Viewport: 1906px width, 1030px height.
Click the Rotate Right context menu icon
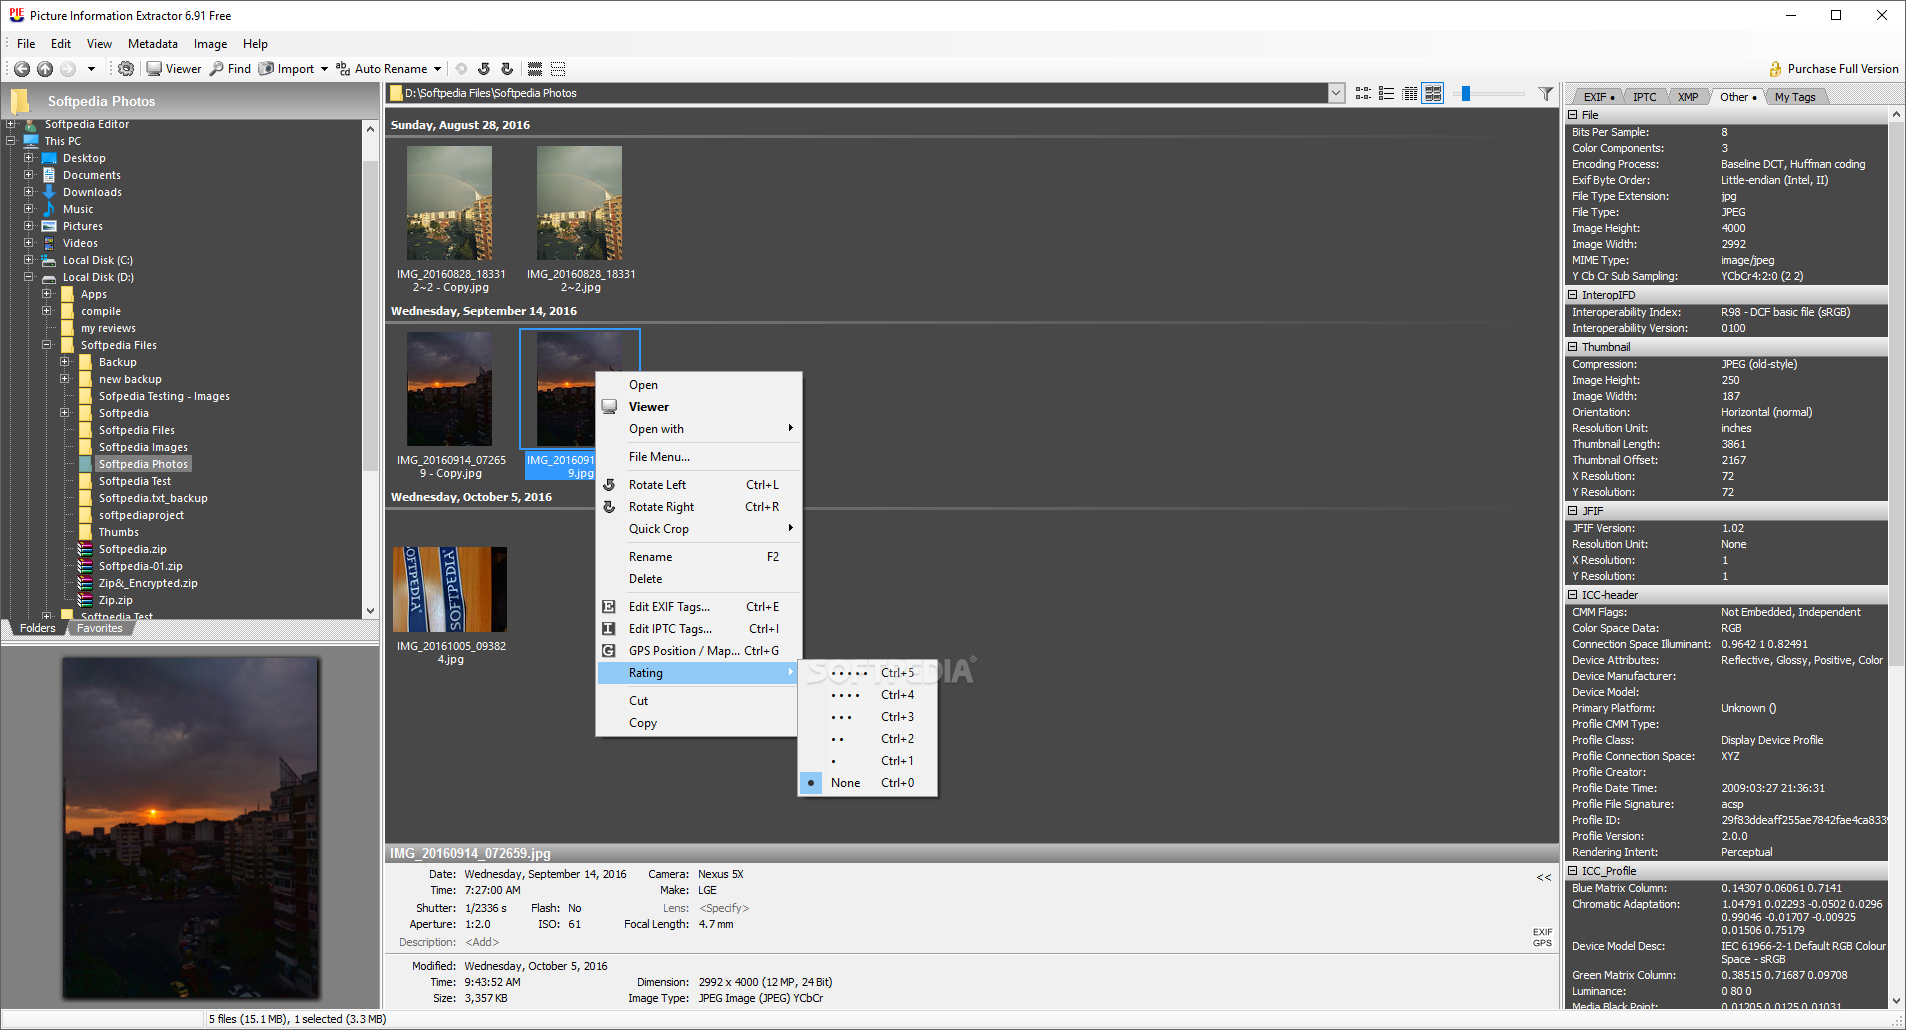pos(608,507)
